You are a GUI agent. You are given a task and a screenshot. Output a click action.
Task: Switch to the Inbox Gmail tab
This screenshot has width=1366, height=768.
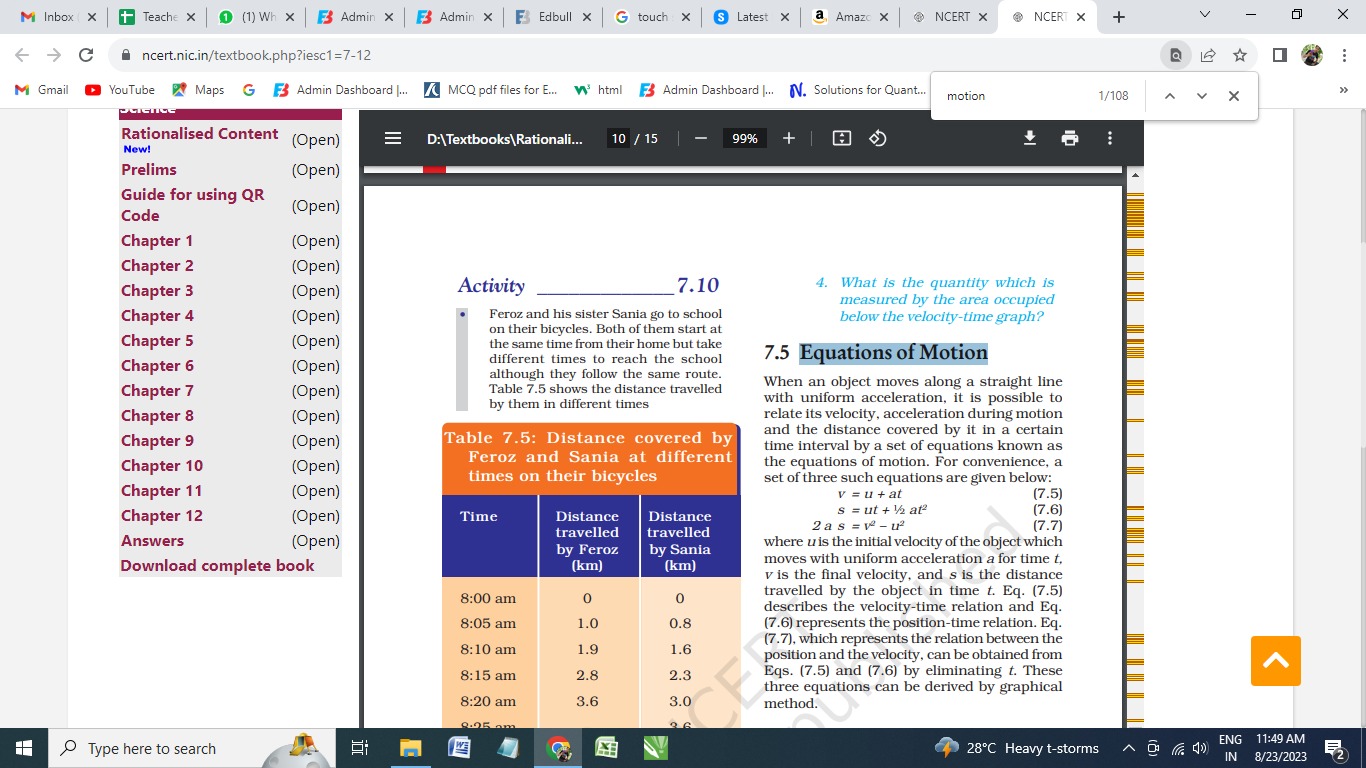[55, 17]
